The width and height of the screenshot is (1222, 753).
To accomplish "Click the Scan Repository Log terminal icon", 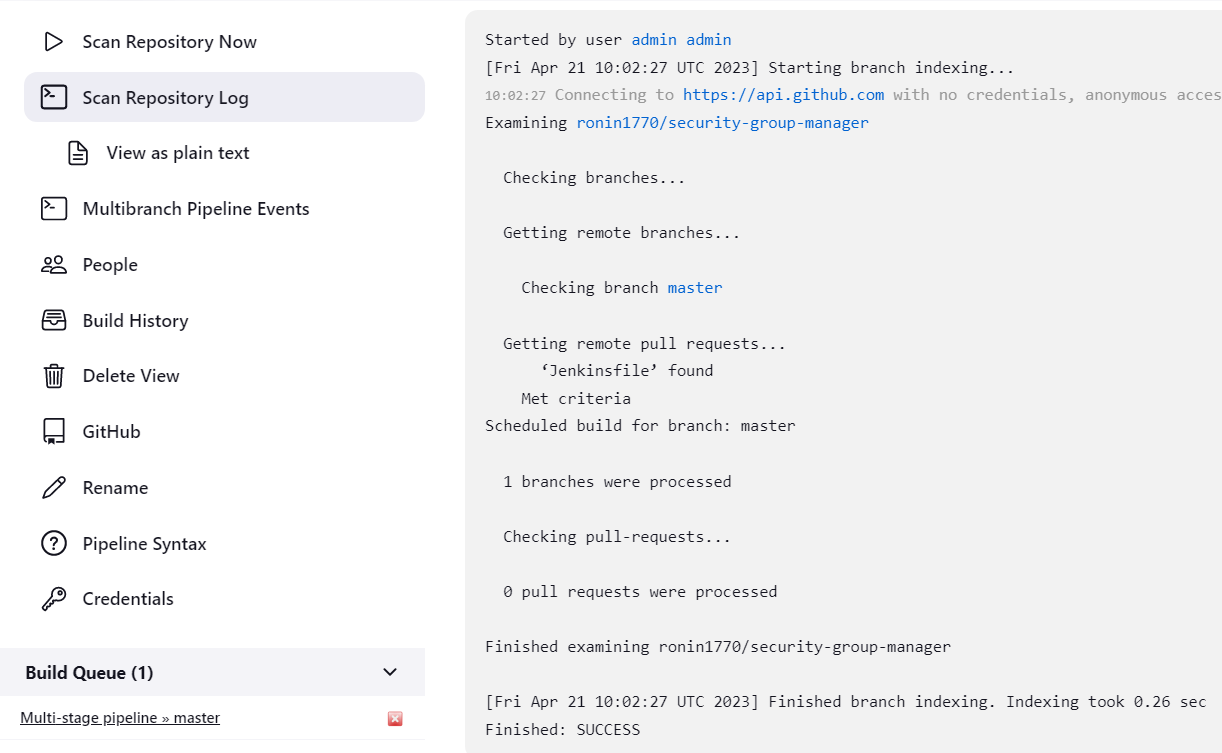I will coord(53,97).
